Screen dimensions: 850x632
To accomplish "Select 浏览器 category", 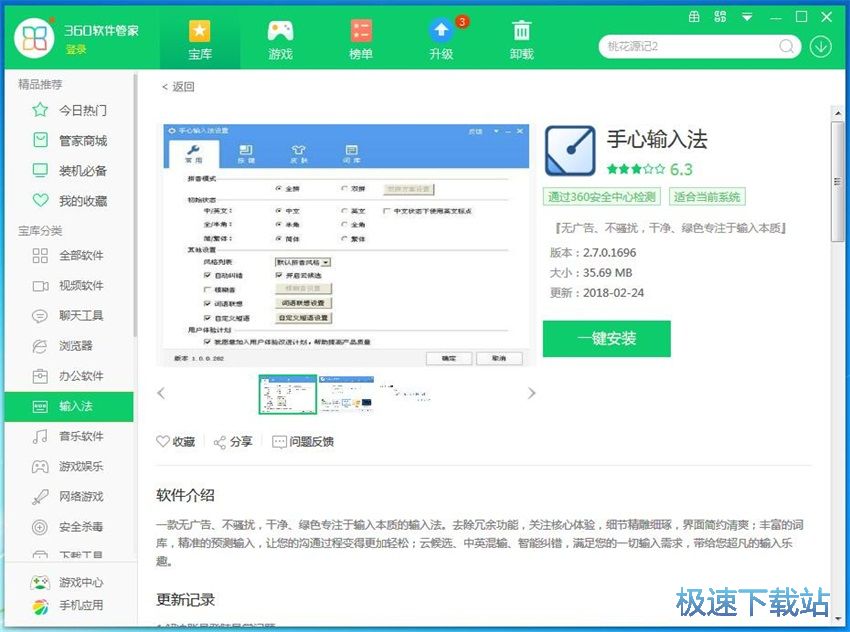I will click(69, 346).
